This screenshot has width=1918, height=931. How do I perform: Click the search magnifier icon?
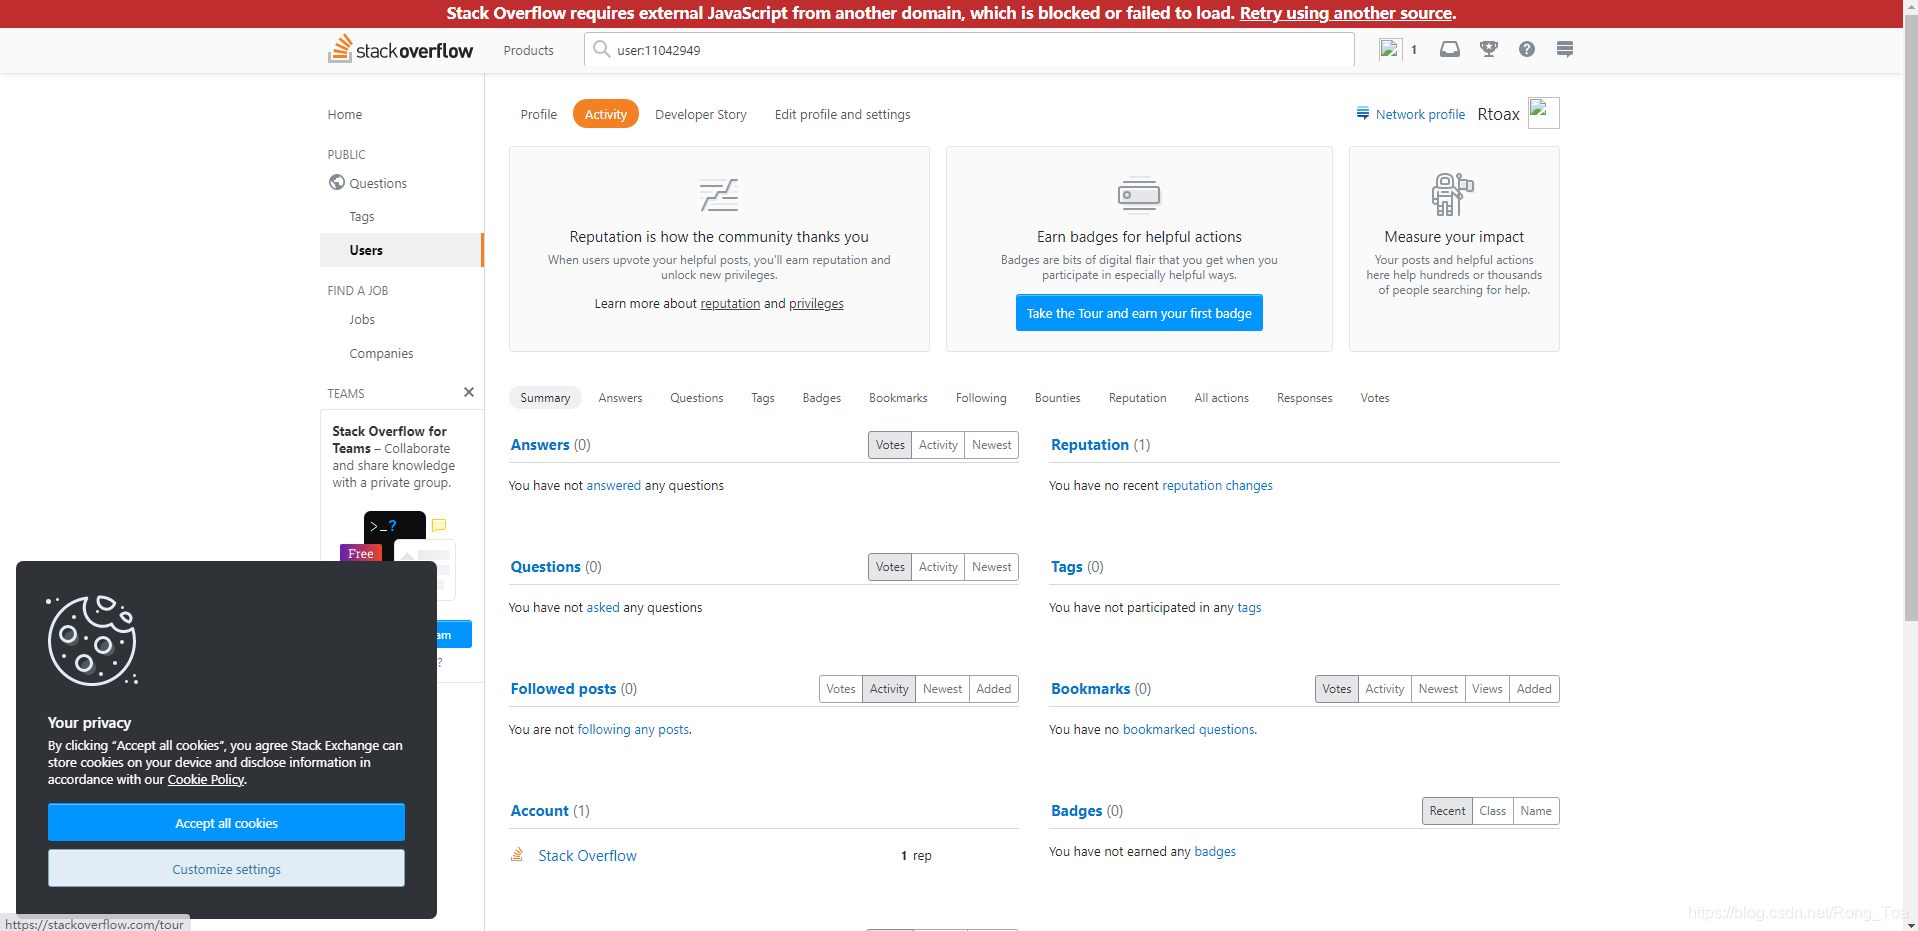[x=601, y=49]
